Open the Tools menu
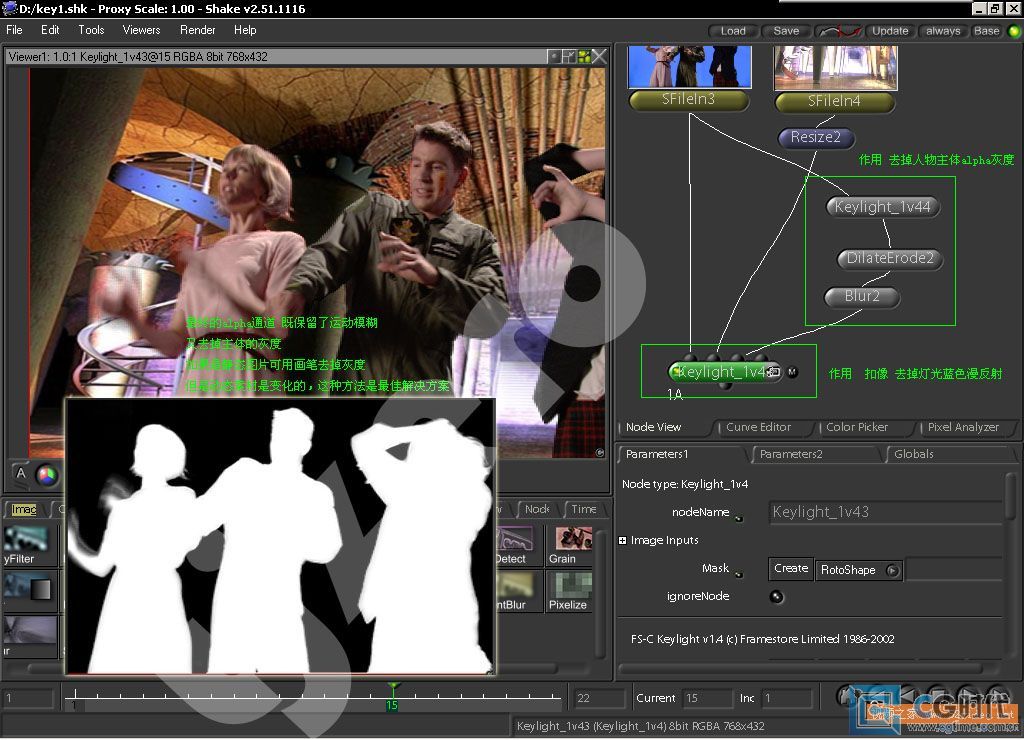This screenshot has width=1024, height=740. pos(91,30)
